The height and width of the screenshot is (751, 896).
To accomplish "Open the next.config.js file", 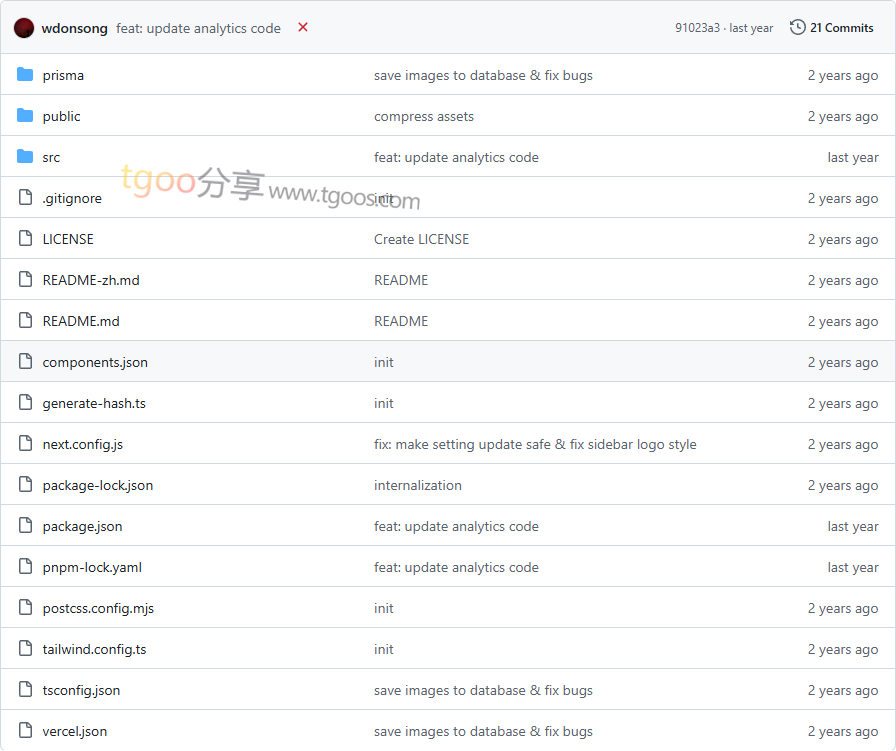I will [83, 444].
